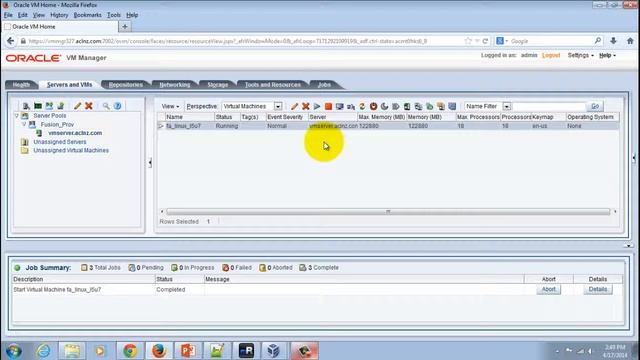Click the Complete jobs count in Job Summary
Screen dimensions: 640x360
[319, 268]
